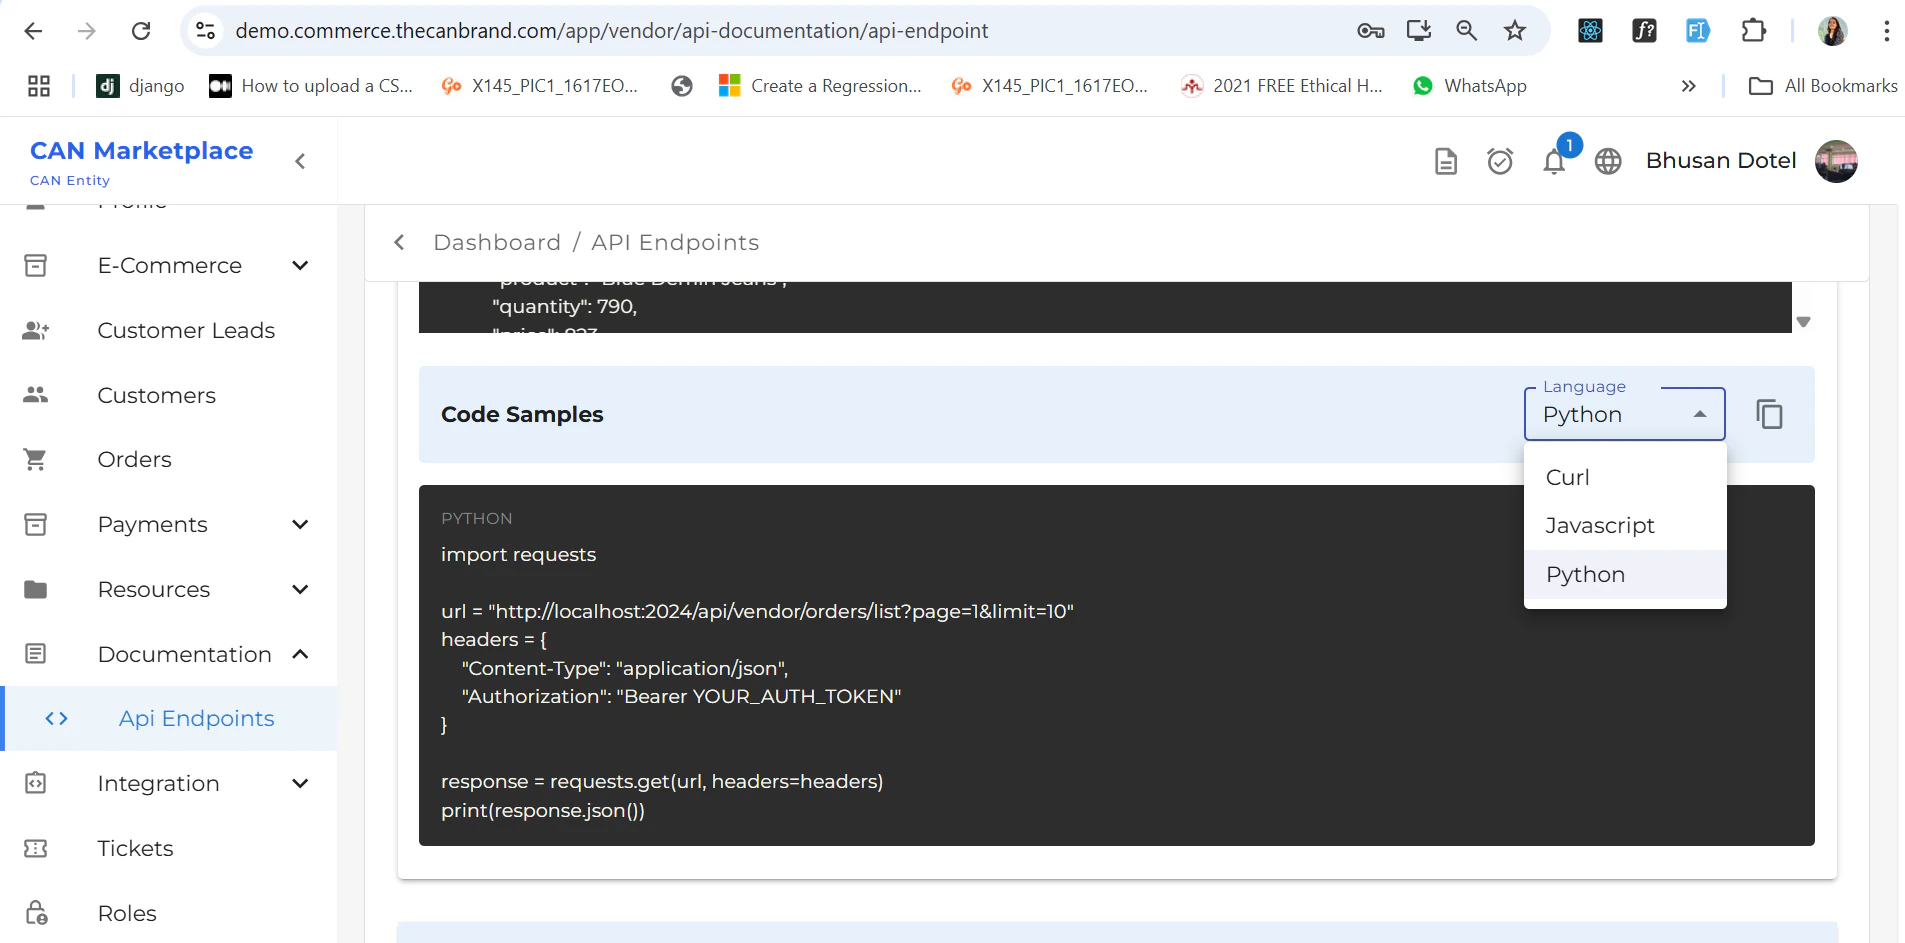Image resolution: width=1905 pixels, height=943 pixels.
Task: Expand the Resources menu
Action: tap(169, 590)
